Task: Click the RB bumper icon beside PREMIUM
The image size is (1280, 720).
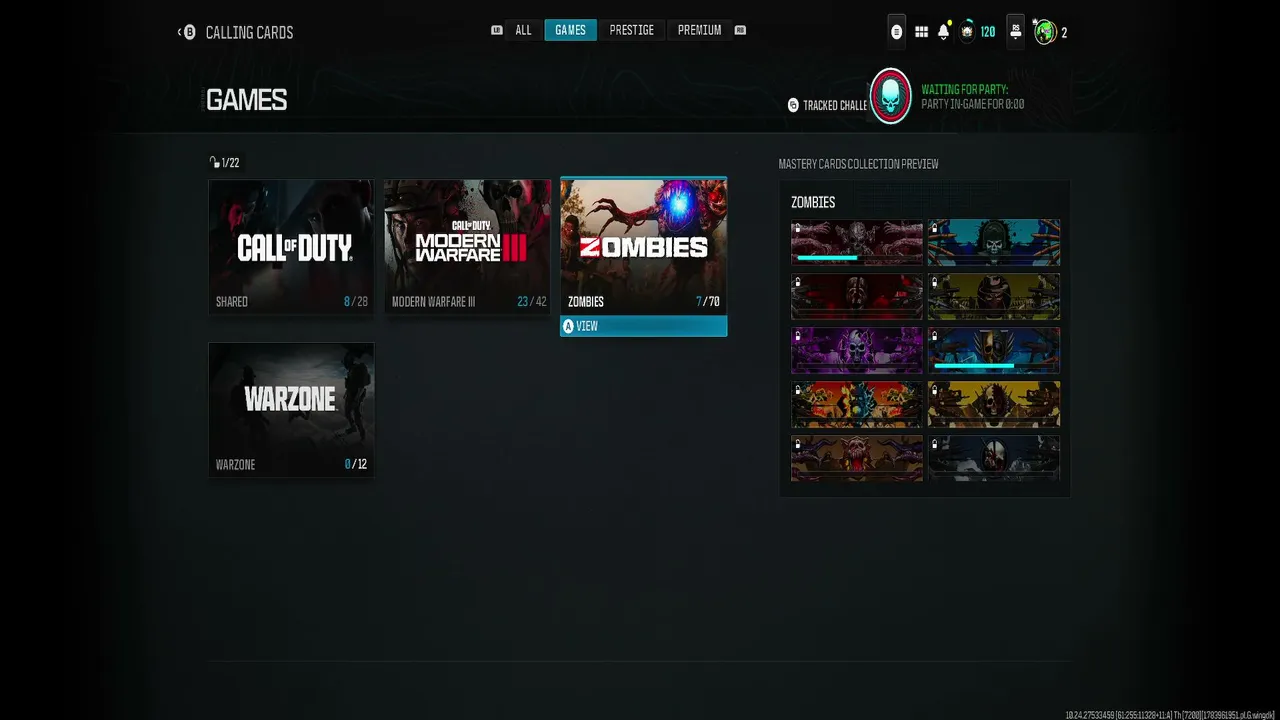Action: (x=740, y=30)
